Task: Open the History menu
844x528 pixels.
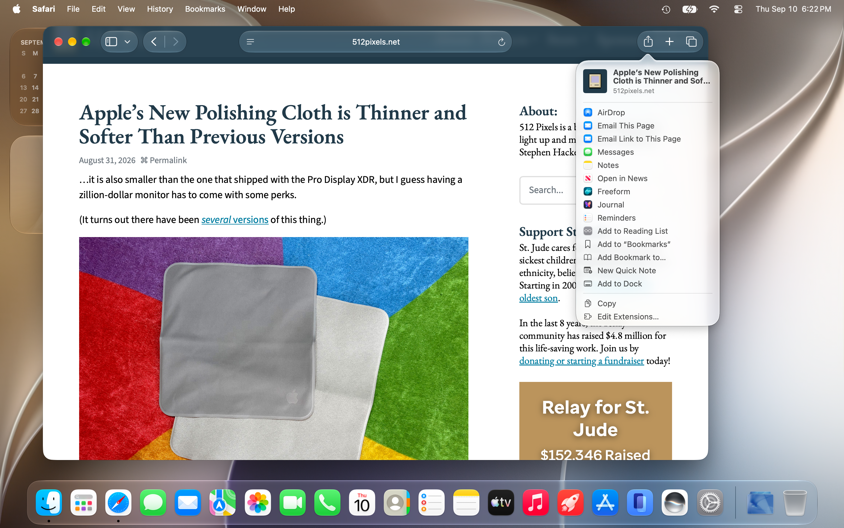Action: [x=160, y=9]
